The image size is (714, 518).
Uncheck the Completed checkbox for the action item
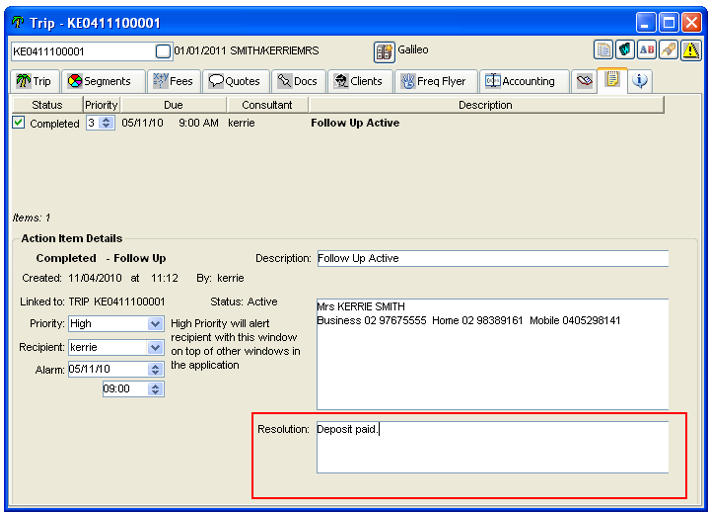18,123
